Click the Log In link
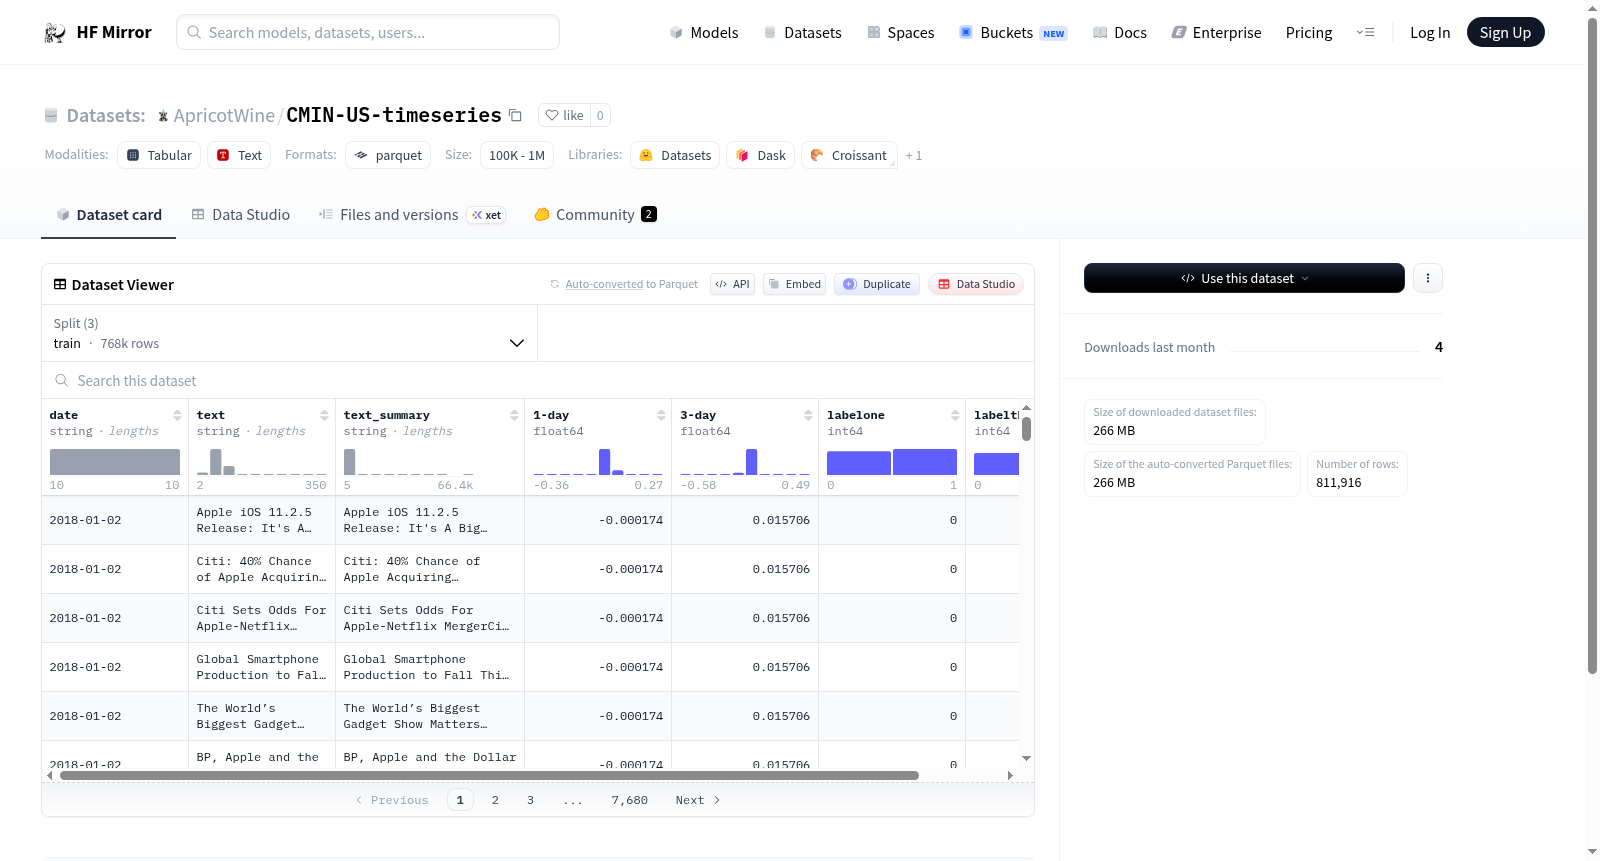Viewport: 1600px width, 861px height. point(1430,32)
